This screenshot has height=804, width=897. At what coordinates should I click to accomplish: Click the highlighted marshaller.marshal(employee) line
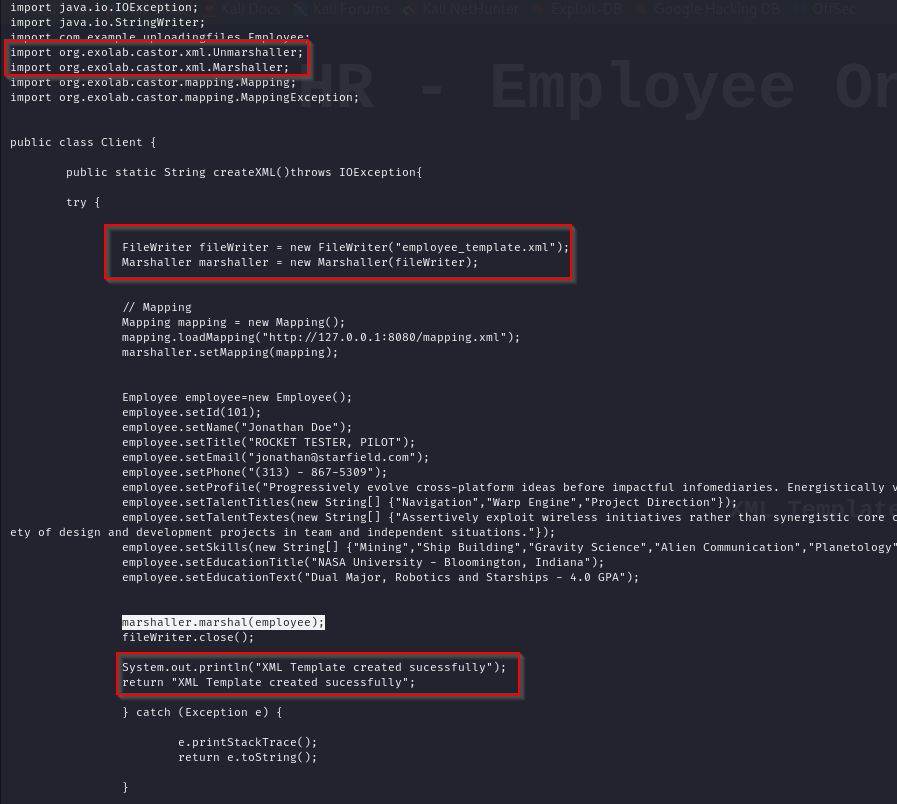pyautogui.click(x=223, y=622)
